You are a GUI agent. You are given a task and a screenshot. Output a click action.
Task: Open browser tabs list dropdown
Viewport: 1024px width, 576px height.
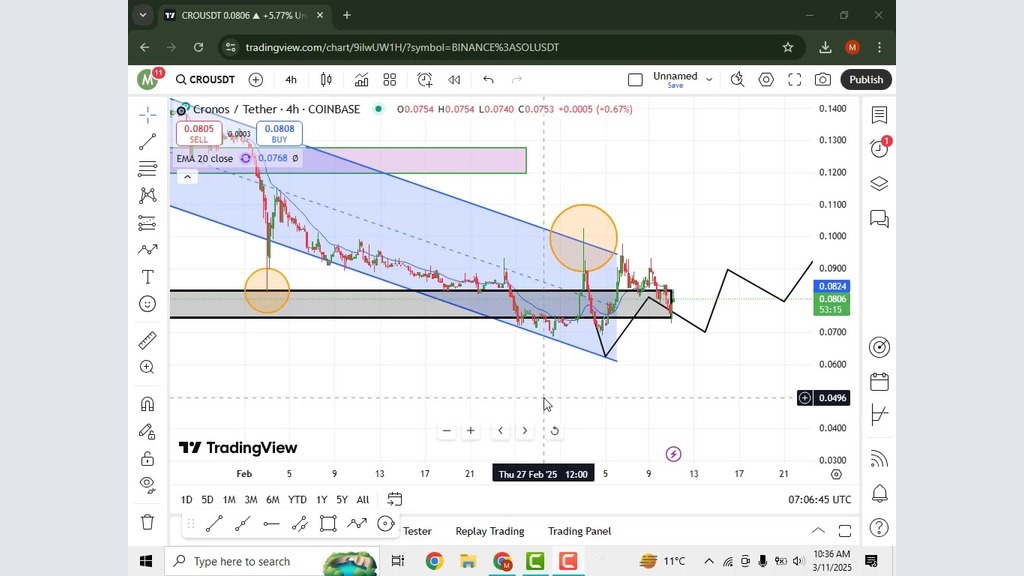coord(142,15)
